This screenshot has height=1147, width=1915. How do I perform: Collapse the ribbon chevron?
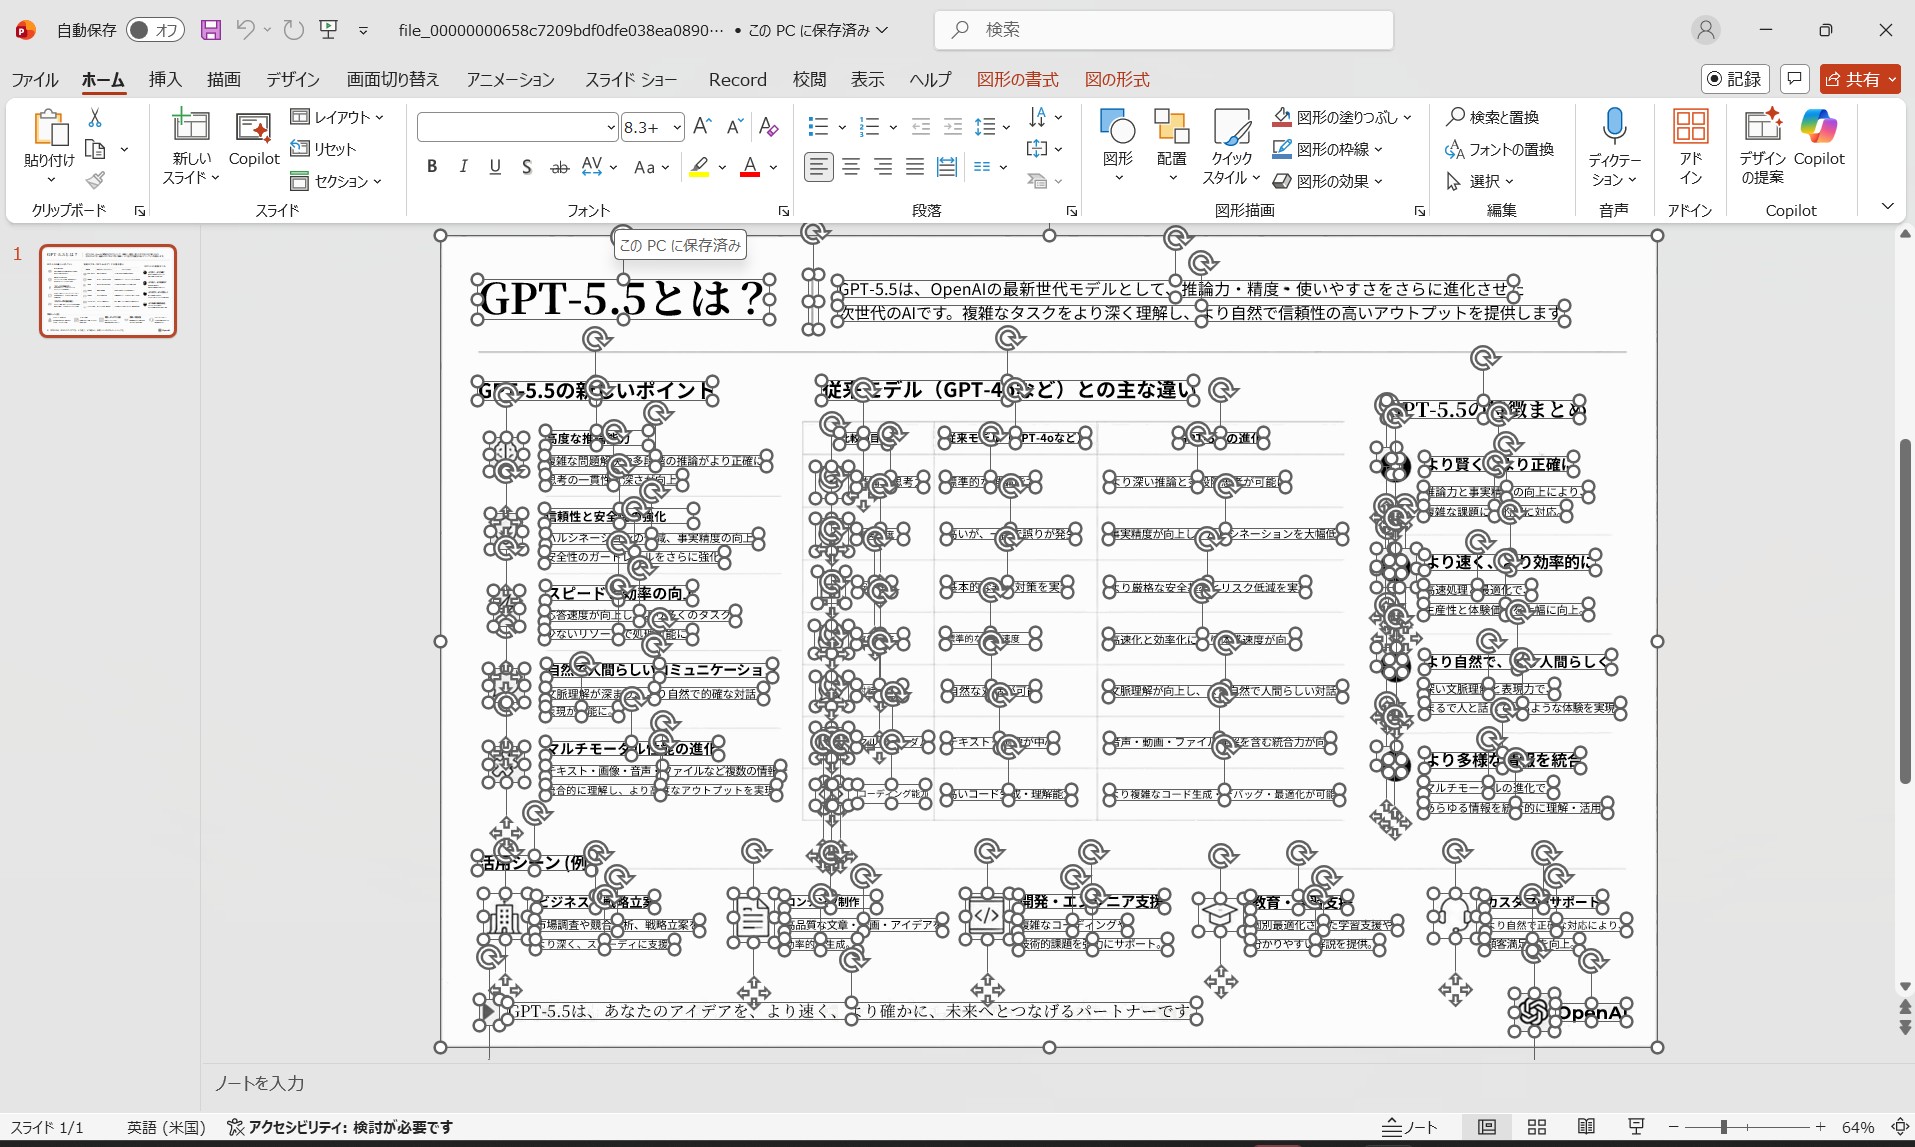[1888, 207]
